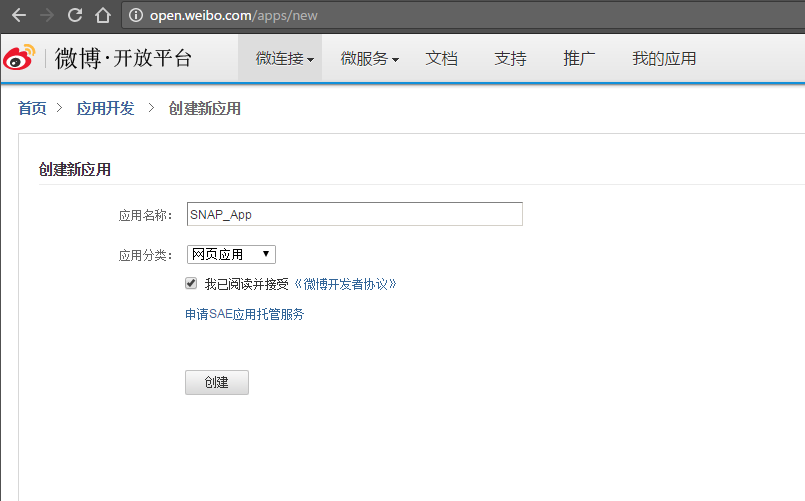Go to 应用开发 breadcrumb link
Viewport: 805px width, 501px height.
click(105, 108)
